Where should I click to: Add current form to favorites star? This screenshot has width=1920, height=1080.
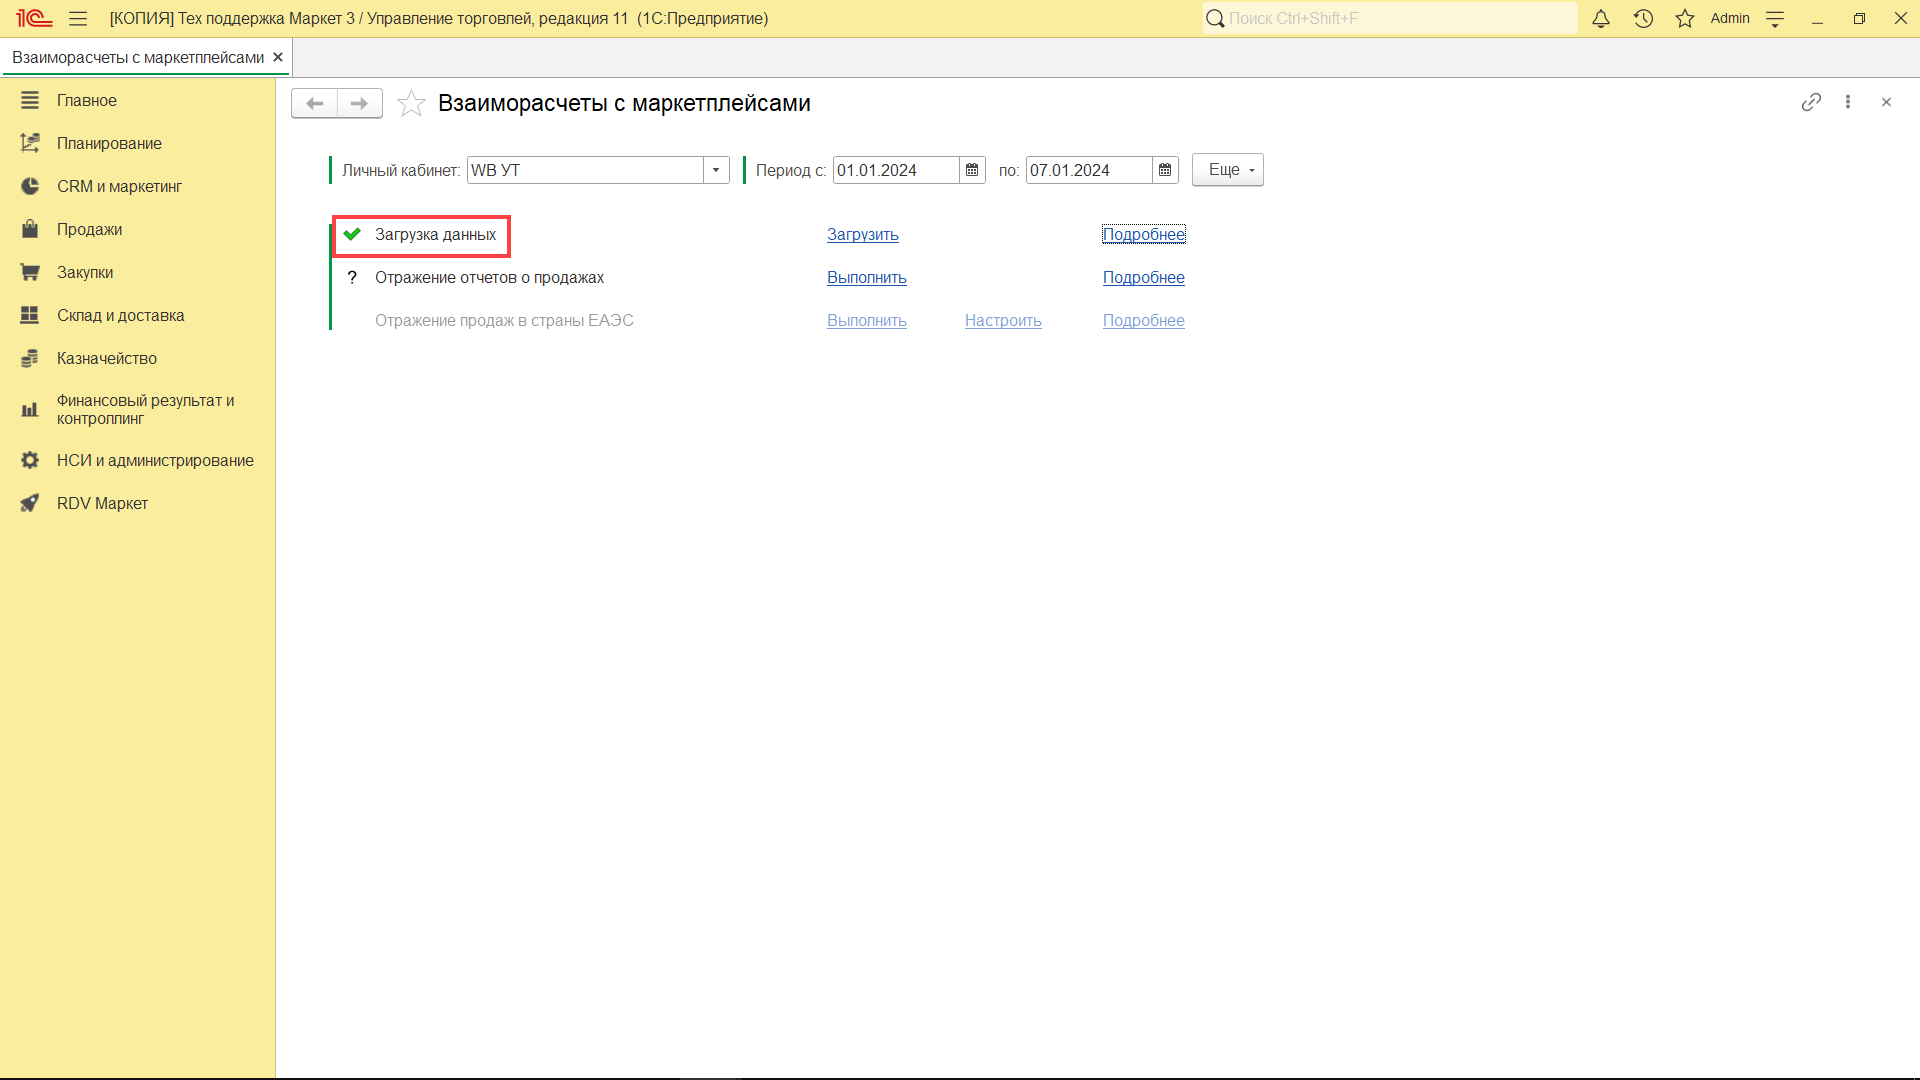[411, 103]
